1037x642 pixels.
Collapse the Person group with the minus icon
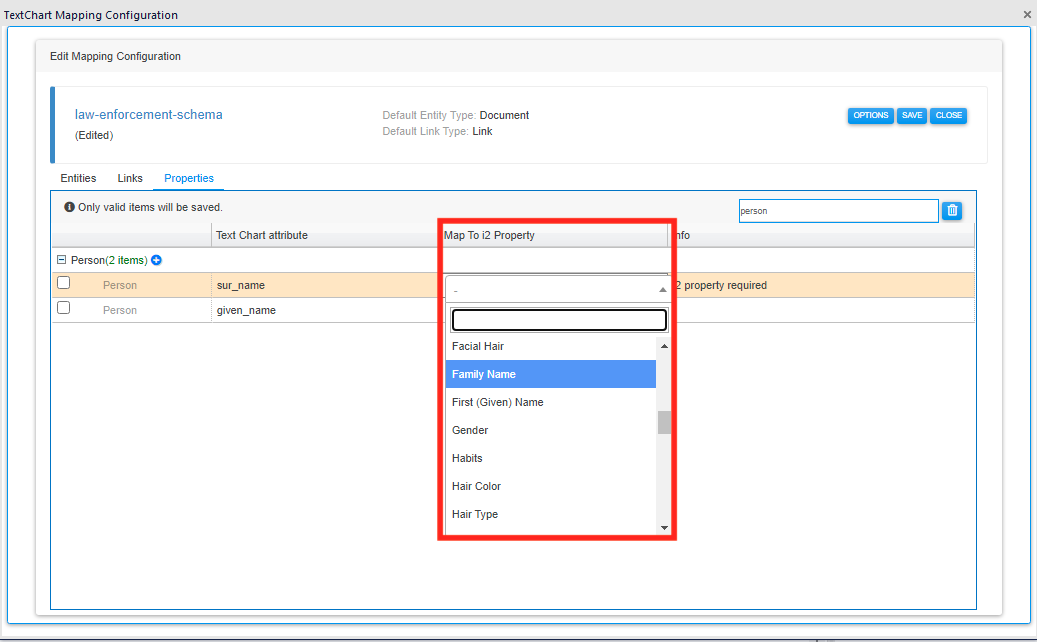[x=62, y=260]
